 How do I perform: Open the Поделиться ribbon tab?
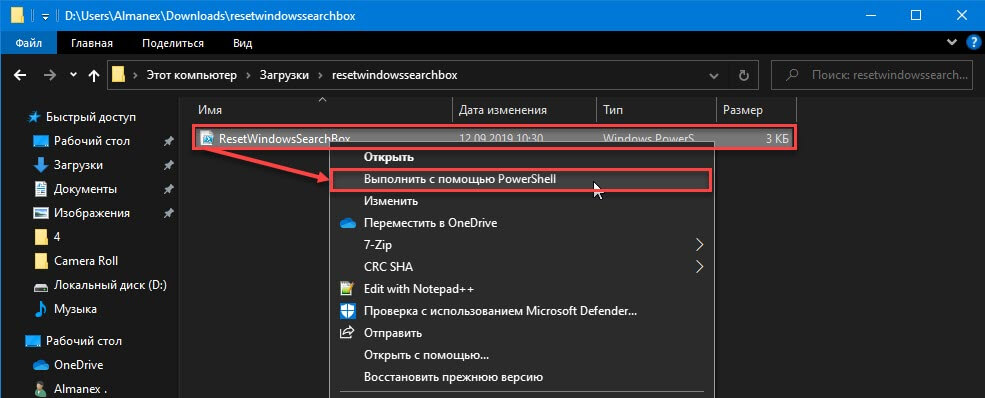tap(173, 43)
